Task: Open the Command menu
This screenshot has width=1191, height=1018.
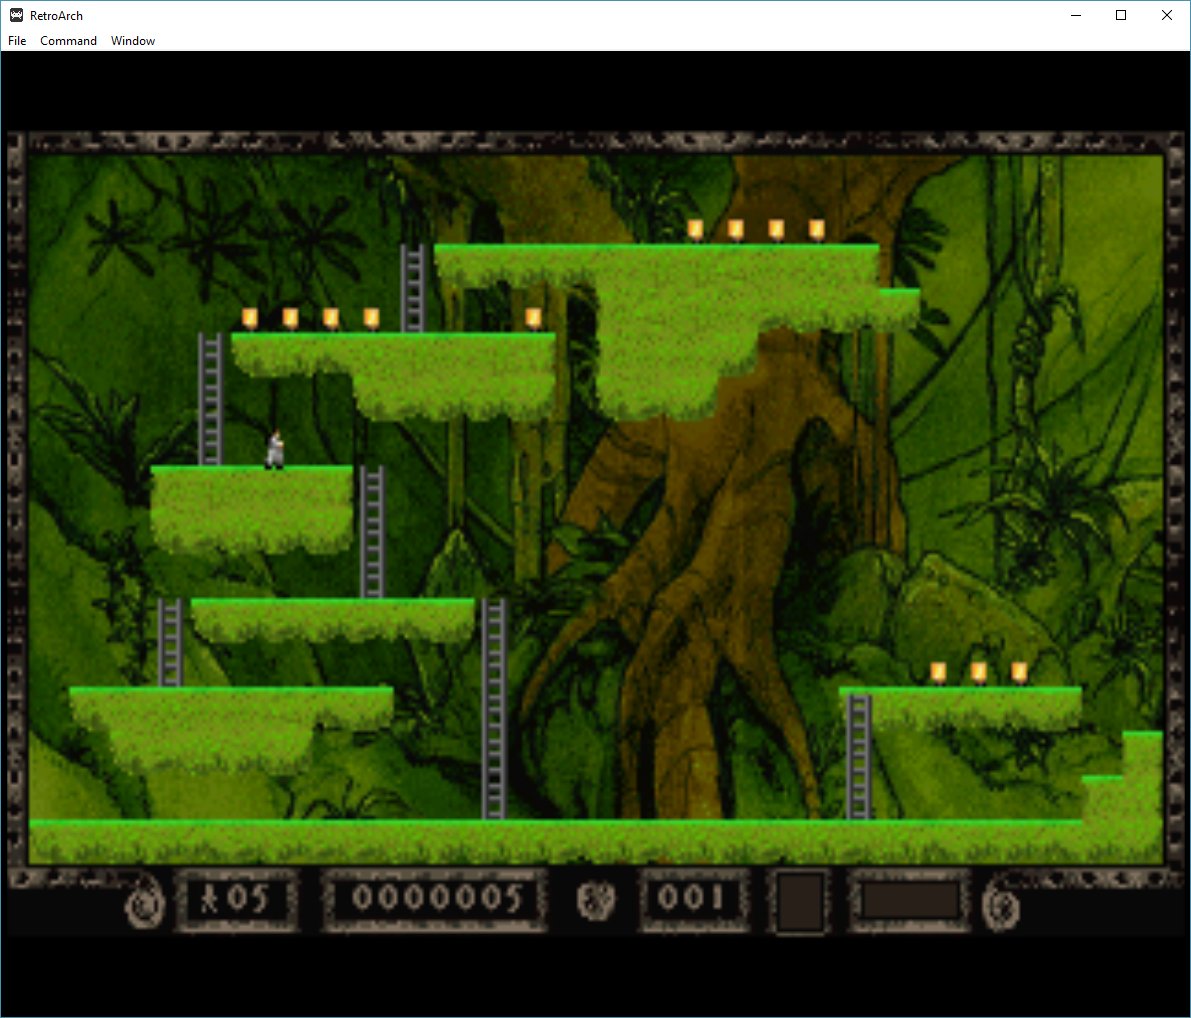Action: [68, 41]
